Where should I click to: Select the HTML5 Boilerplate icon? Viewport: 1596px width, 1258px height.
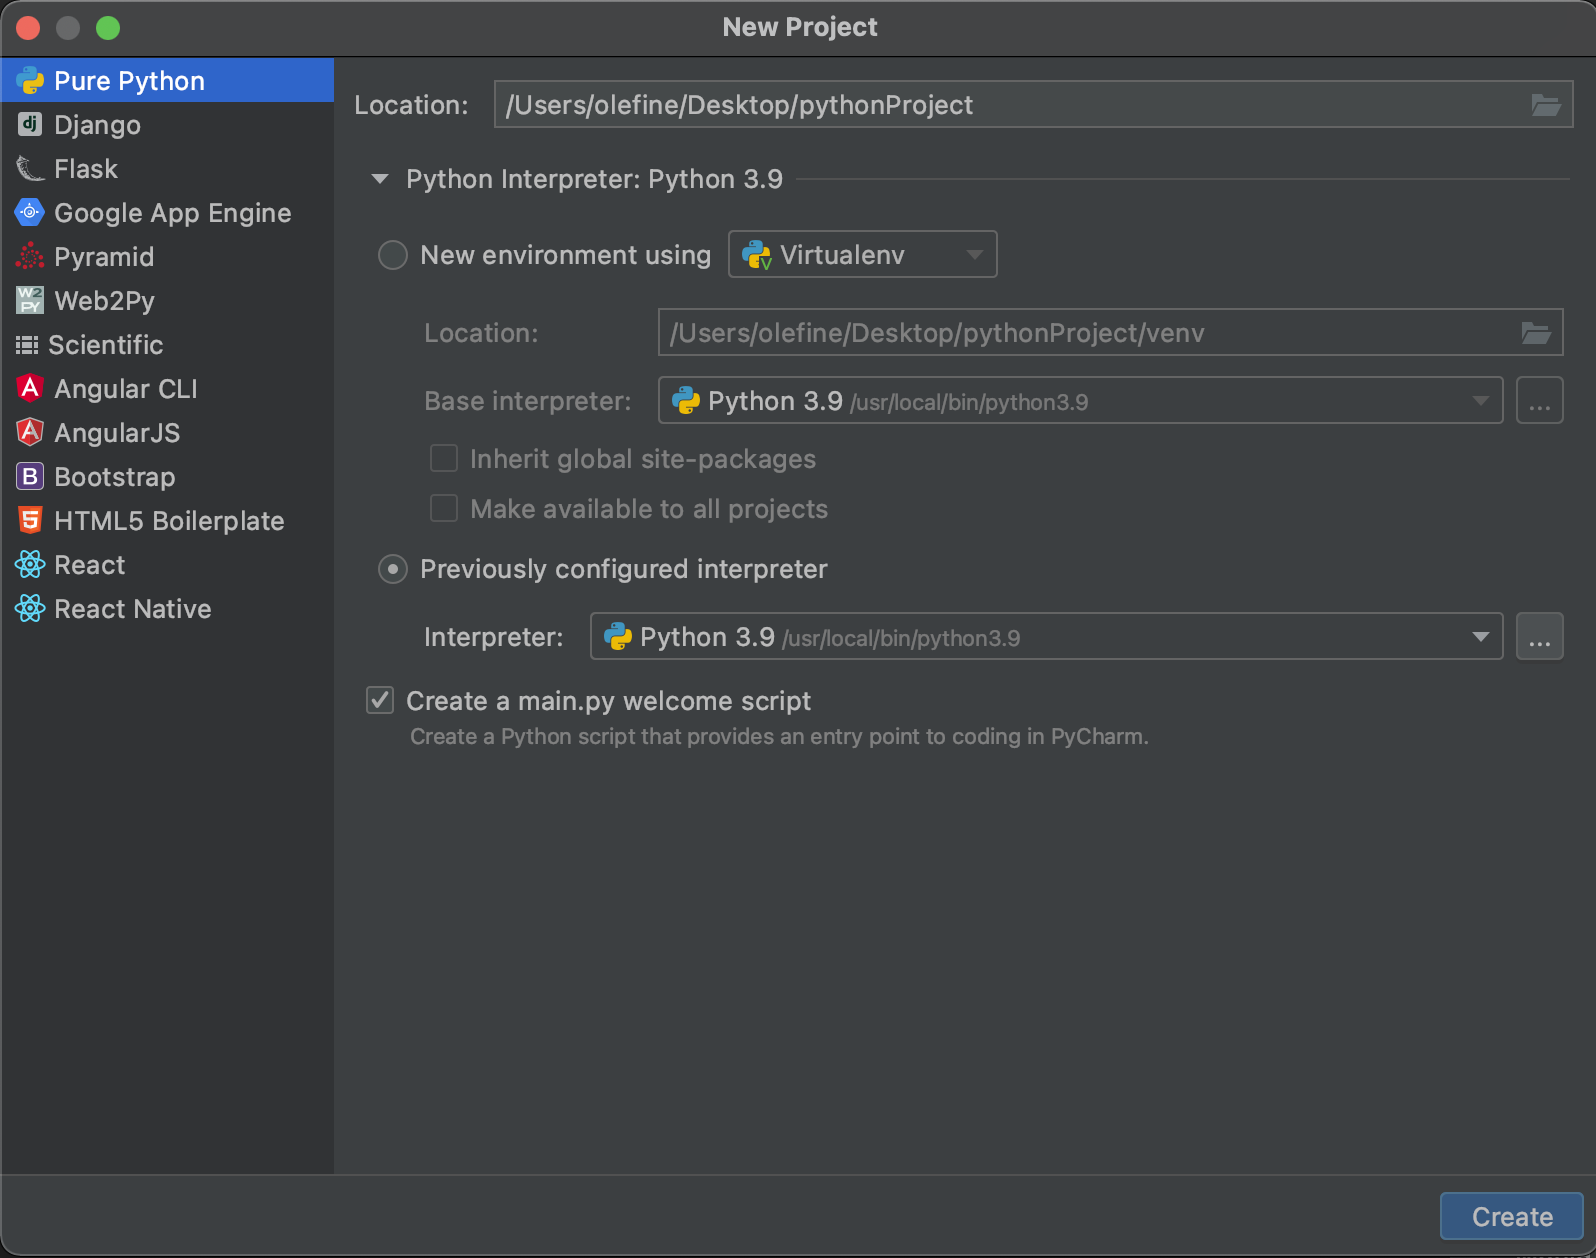point(30,520)
